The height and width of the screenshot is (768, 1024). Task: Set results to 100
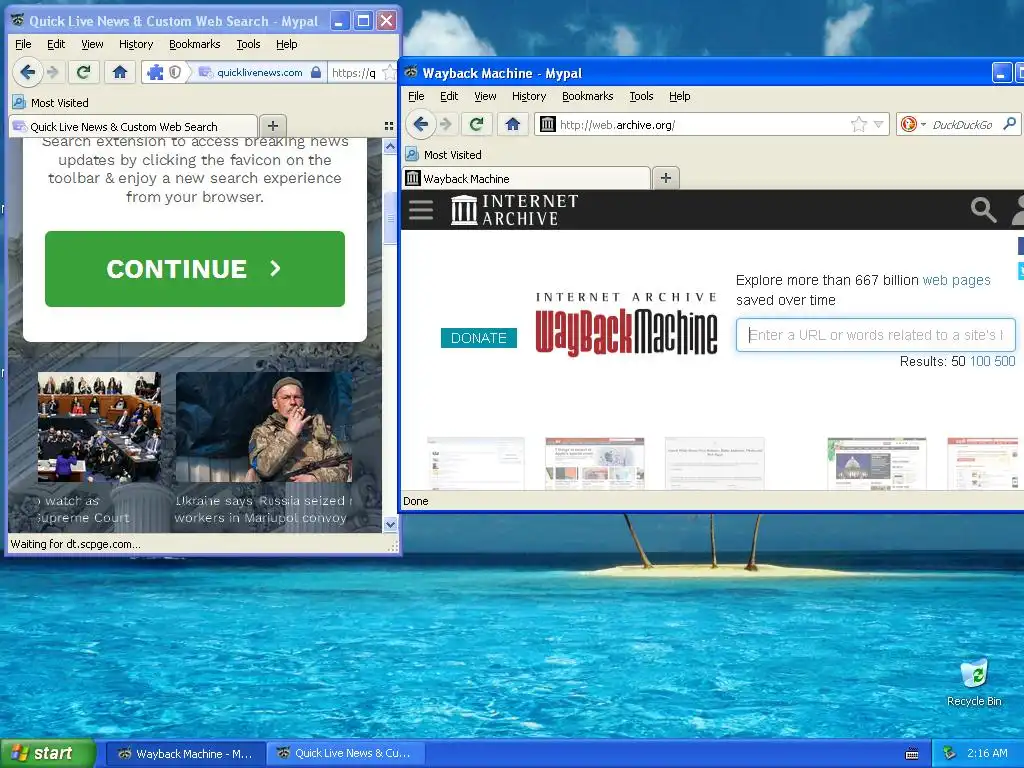[x=980, y=361]
